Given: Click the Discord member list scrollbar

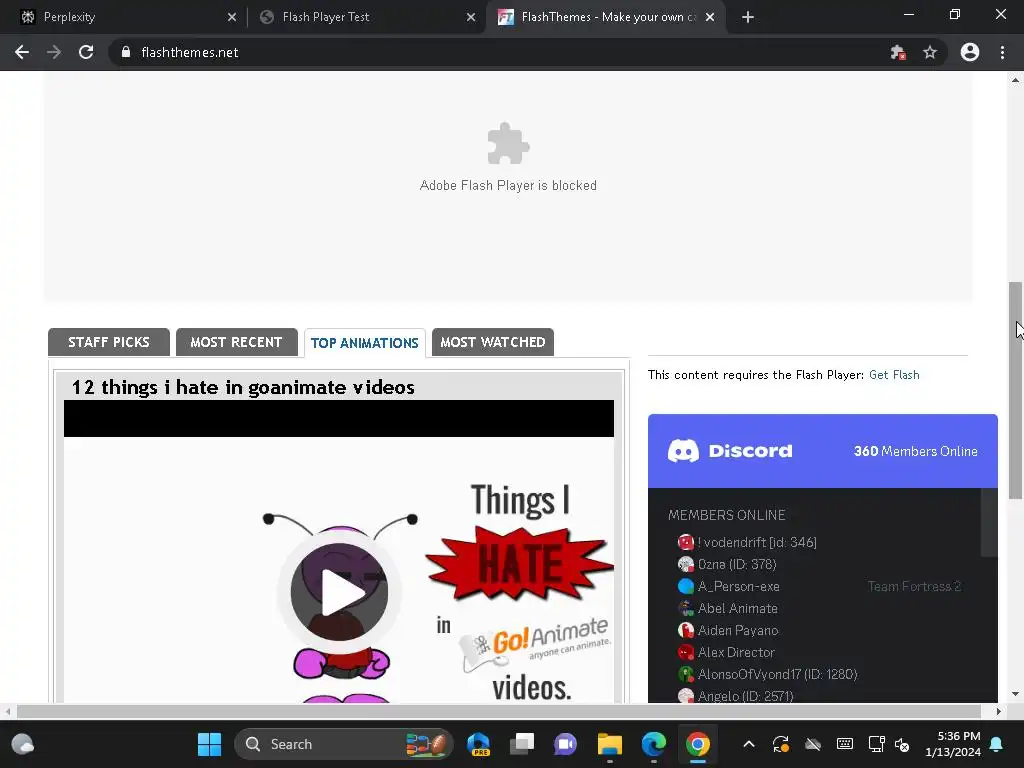Looking at the screenshot, I should click(x=989, y=522).
